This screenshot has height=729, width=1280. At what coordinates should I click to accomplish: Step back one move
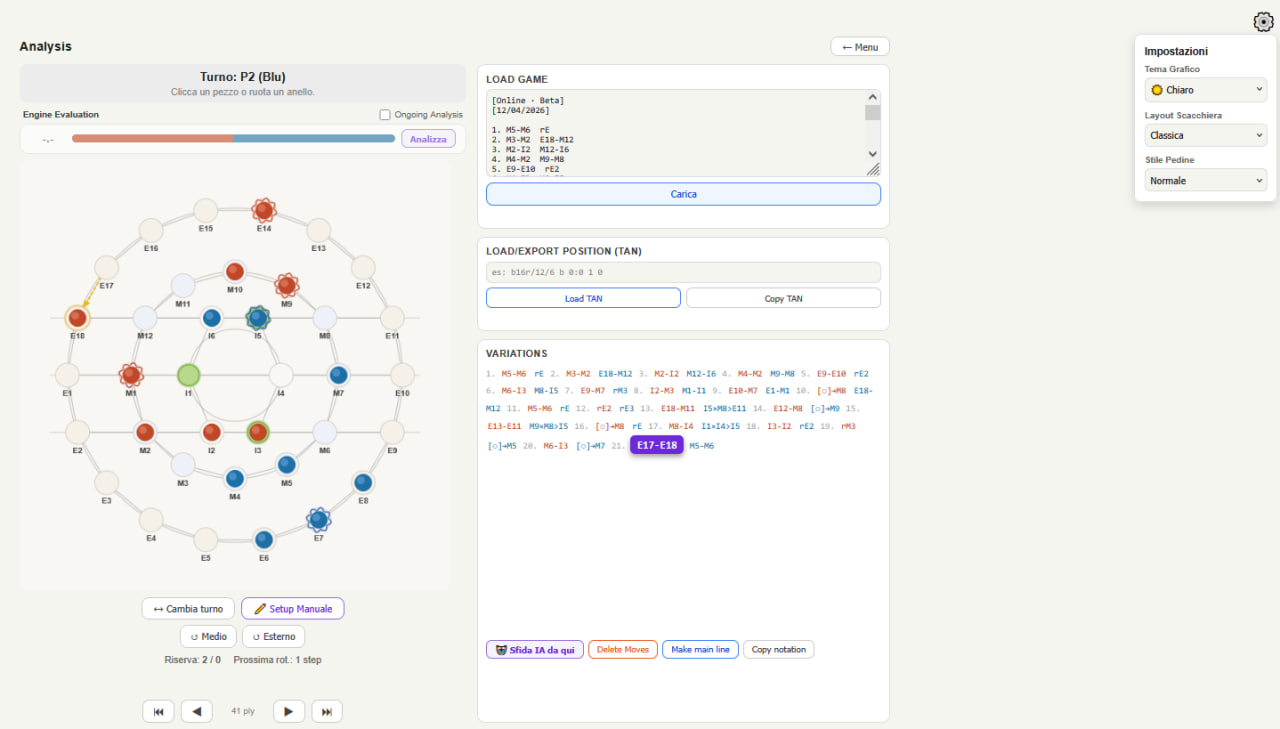pyautogui.click(x=196, y=711)
